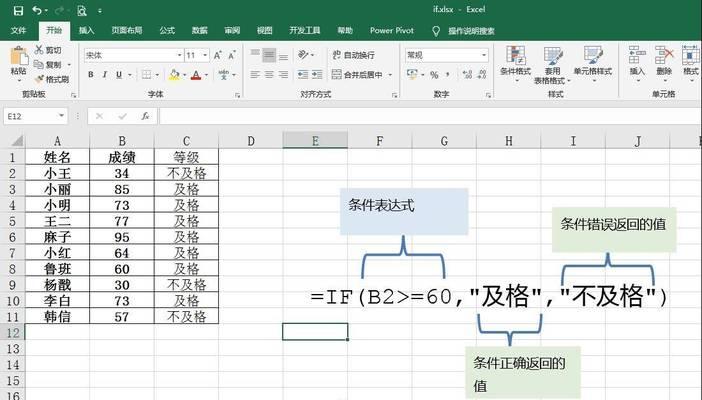The width and height of the screenshot is (702, 400).
Task: Open the number format 常规 dropdown
Action: [x=484, y=55]
